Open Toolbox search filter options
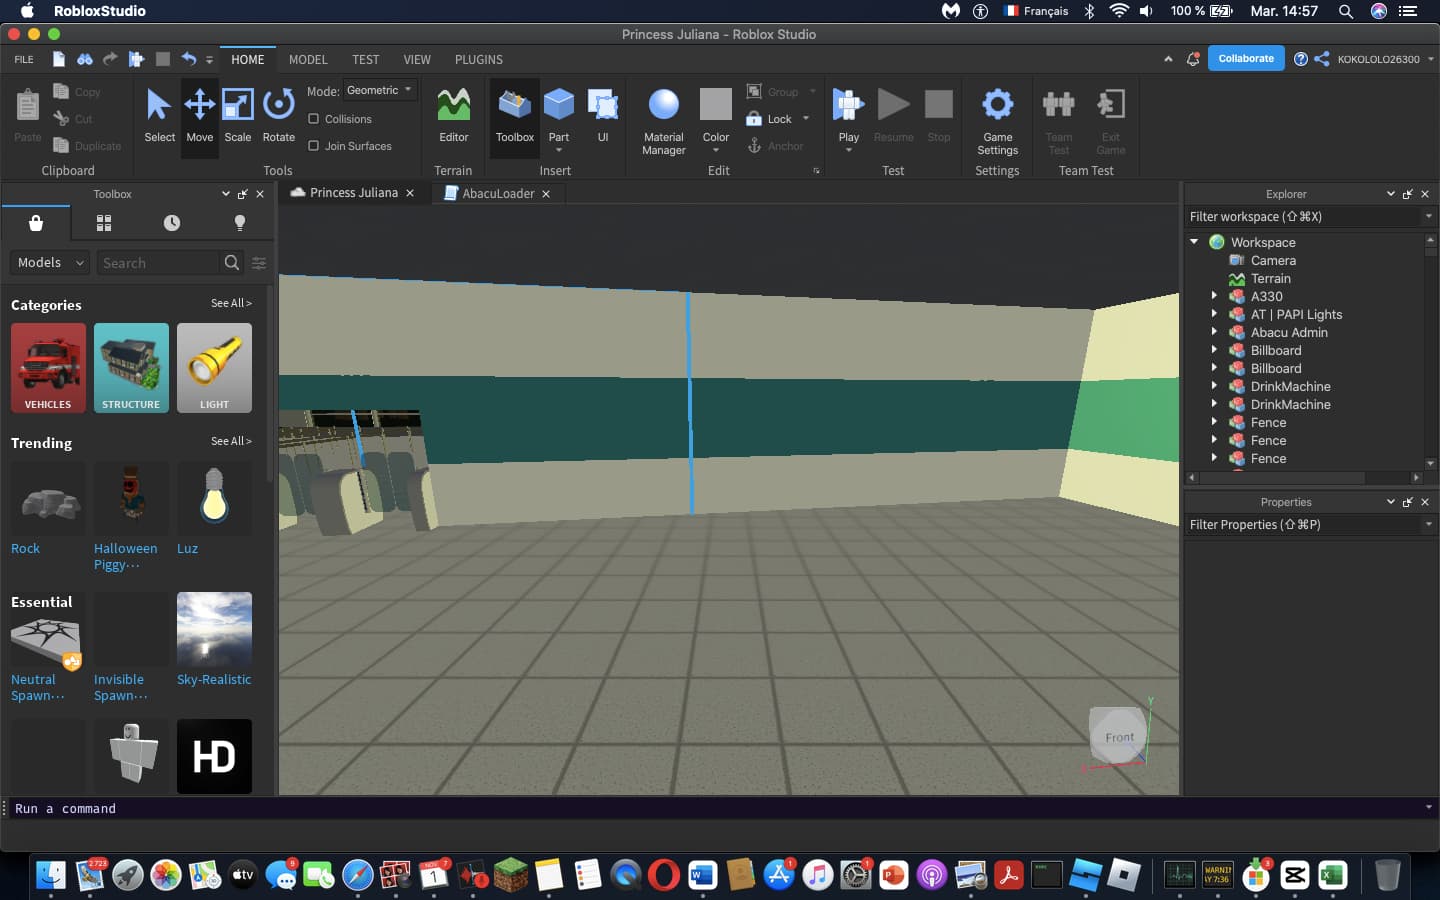Image resolution: width=1440 pixels, height=900 pixels. pos(259,263)
